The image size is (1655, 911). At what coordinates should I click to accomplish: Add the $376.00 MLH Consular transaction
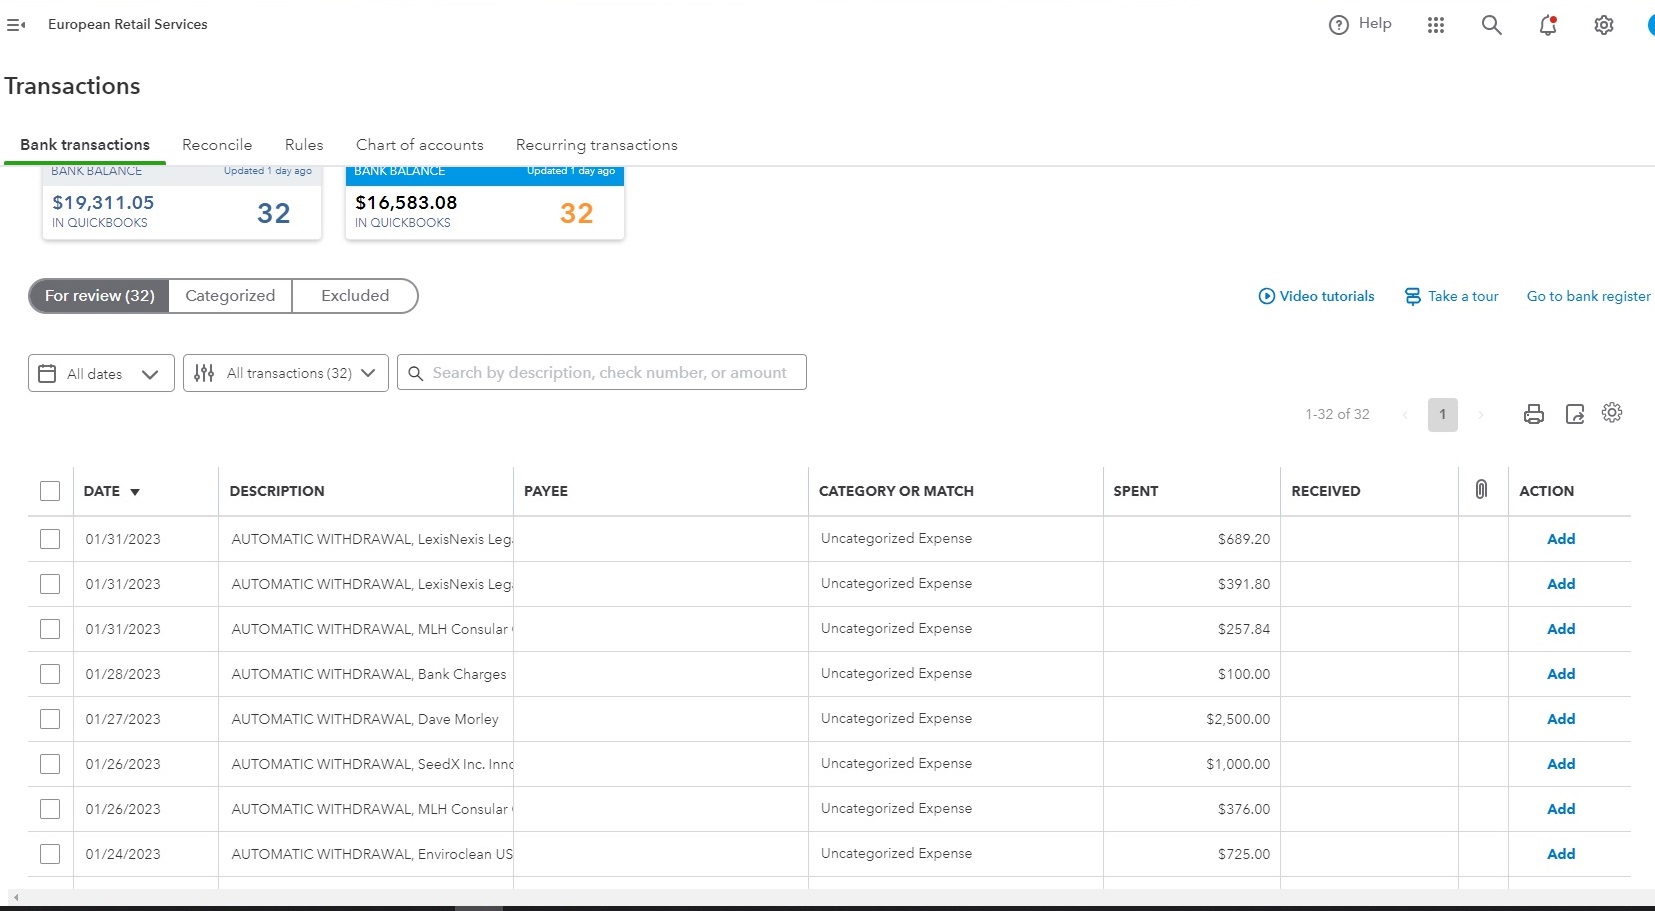click(1561, 809)
